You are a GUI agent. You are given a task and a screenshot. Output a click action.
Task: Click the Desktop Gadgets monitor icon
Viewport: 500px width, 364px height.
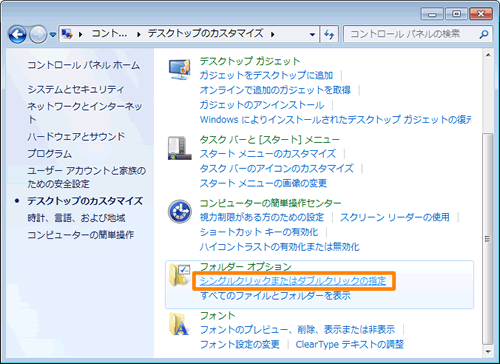179,69
